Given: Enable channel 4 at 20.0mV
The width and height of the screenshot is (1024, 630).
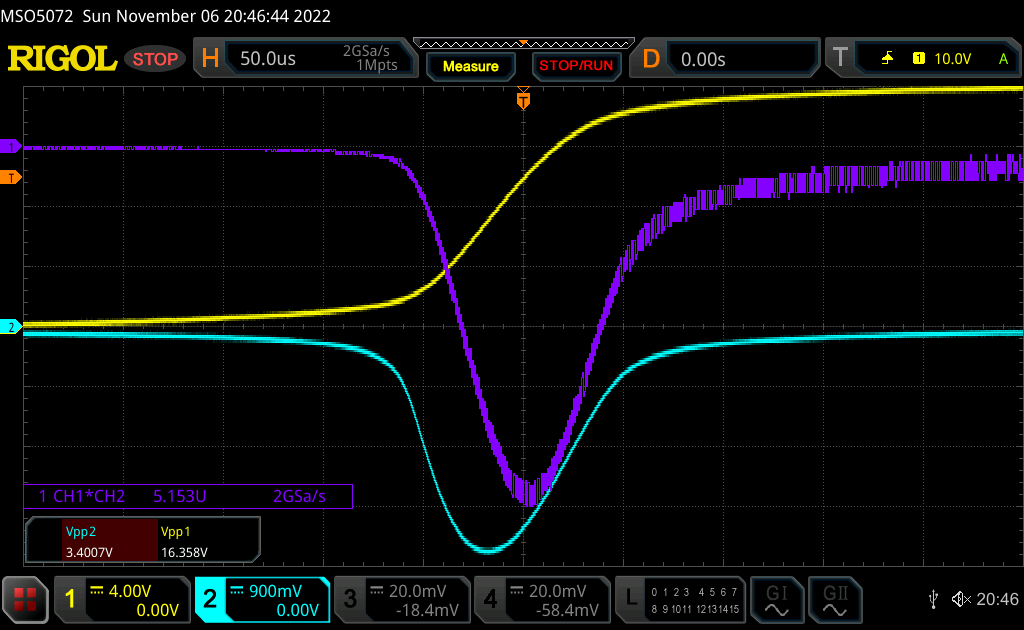Looking at the screenshot, I should click(x=542, y=600).
